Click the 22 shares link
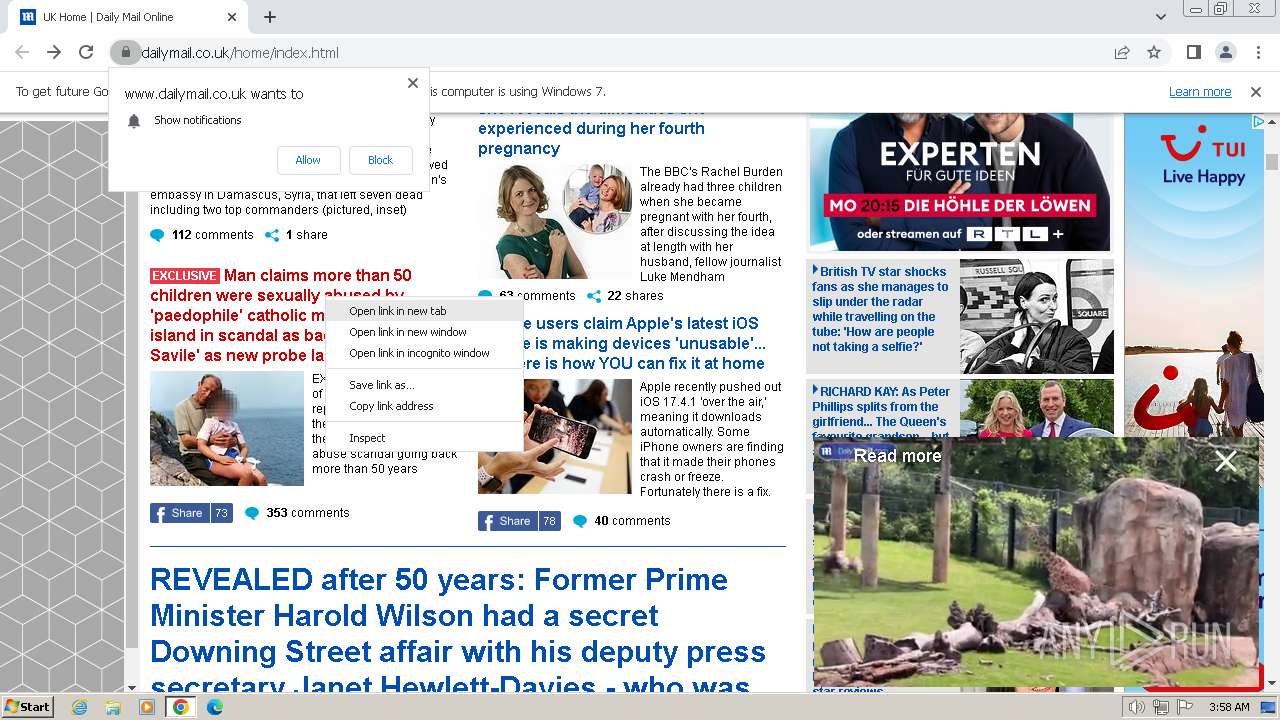Image resolution: width=1280 pixels, height=720 pixels. [634, 296]
